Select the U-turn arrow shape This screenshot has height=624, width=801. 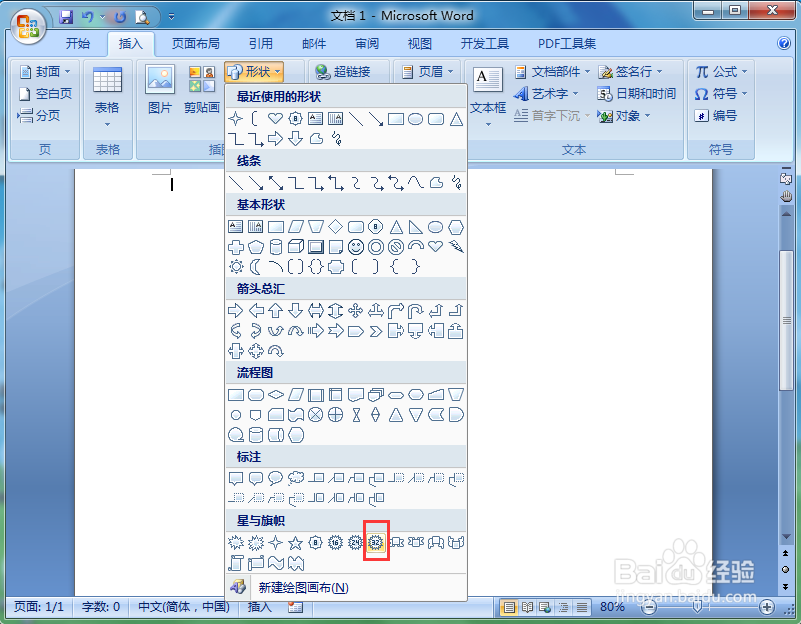(x=416, y=310)
